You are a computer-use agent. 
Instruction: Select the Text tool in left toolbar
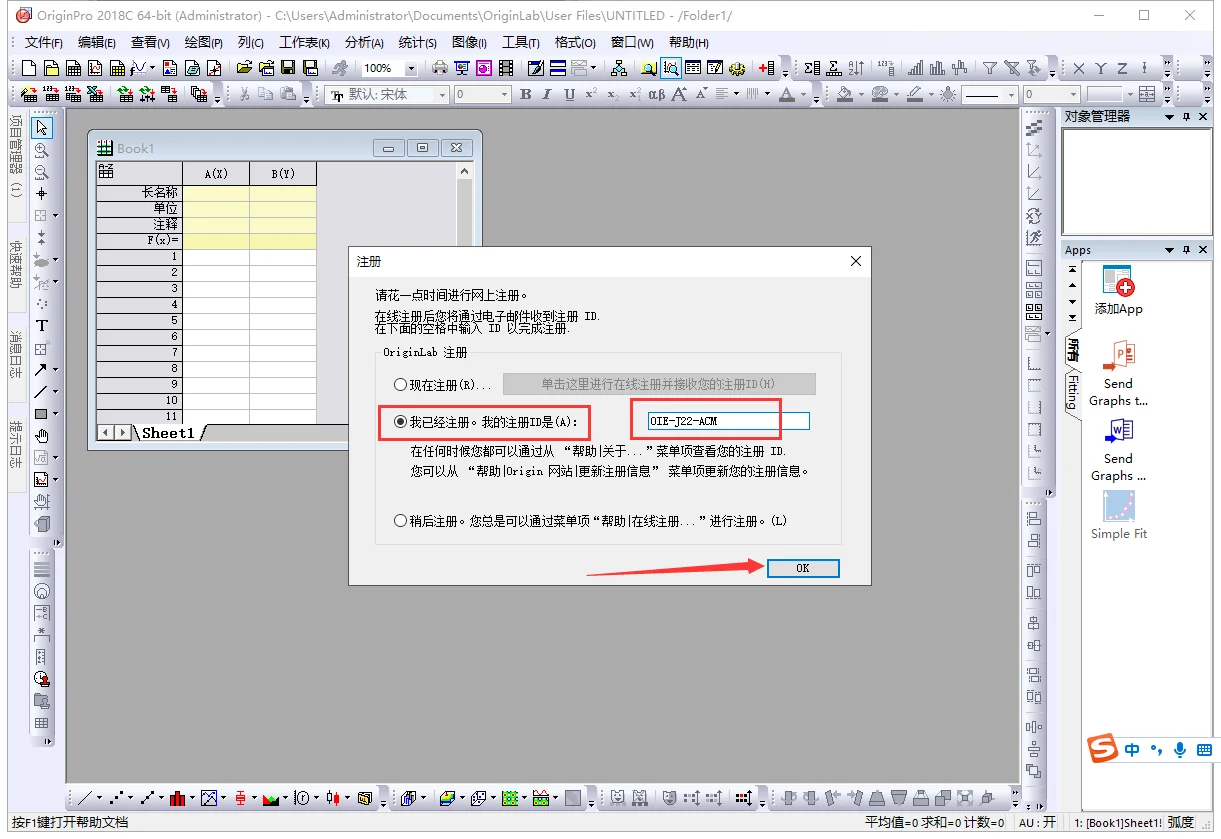(x=42, y=326)
